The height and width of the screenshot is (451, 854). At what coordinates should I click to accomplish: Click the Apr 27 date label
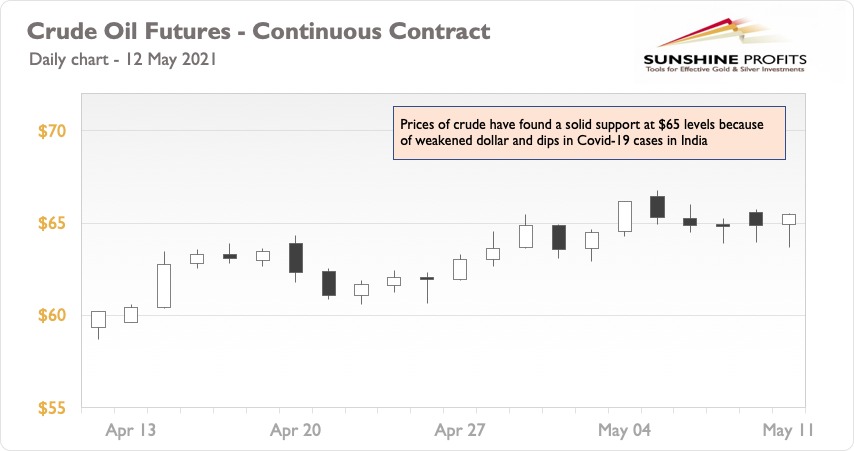tap(460, 430)
